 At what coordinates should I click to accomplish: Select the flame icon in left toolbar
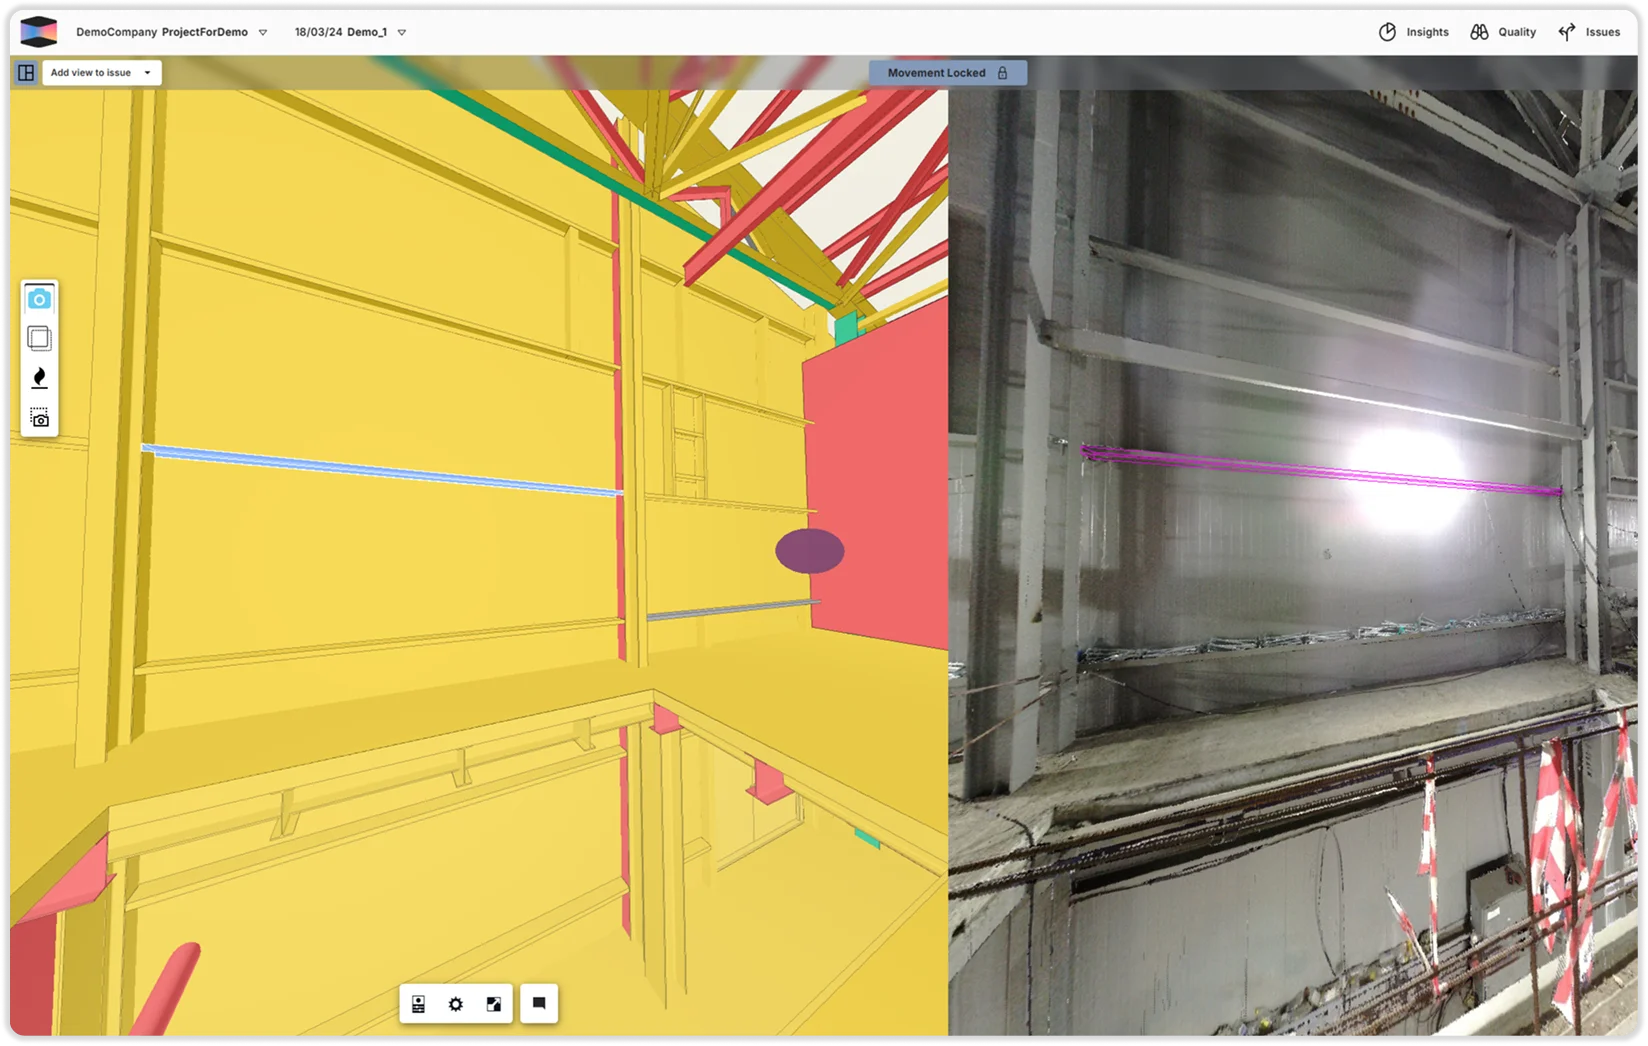39,378
